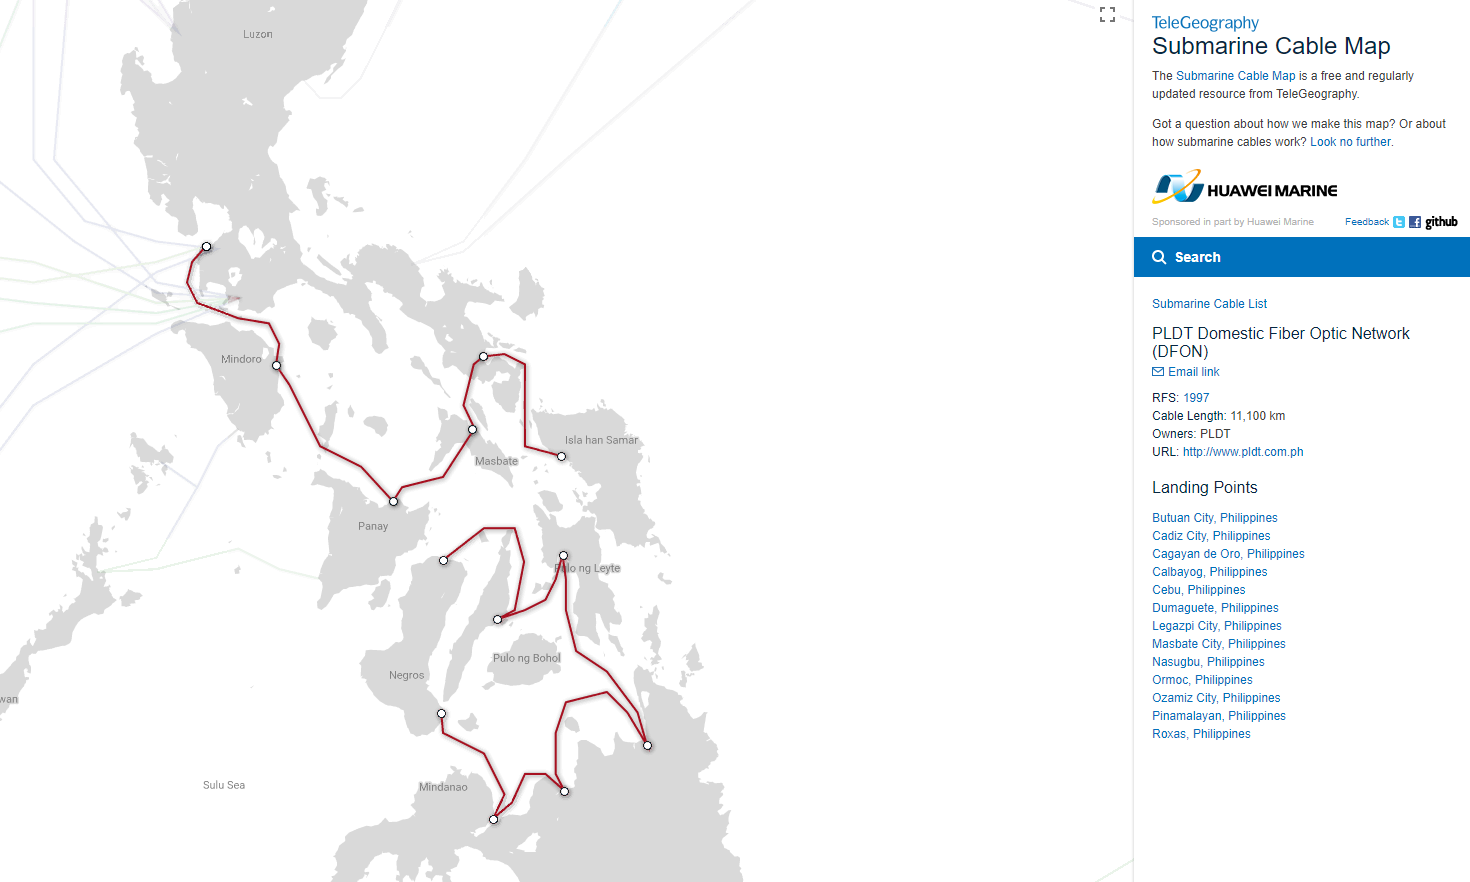The image size is (1470, 882).
Task: Open the 'Look no further' link
Action: pyautogui.click(x=1350, y=142)
